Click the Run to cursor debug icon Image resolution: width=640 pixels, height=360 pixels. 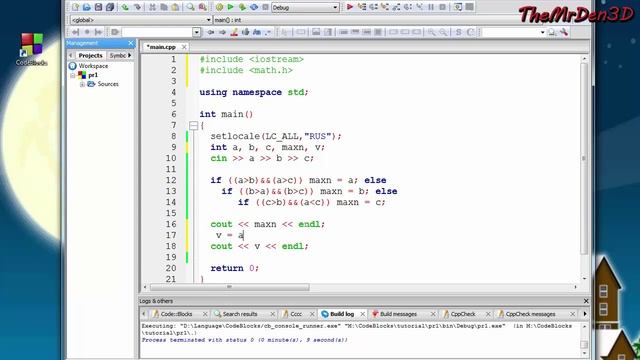coord(362,7)
